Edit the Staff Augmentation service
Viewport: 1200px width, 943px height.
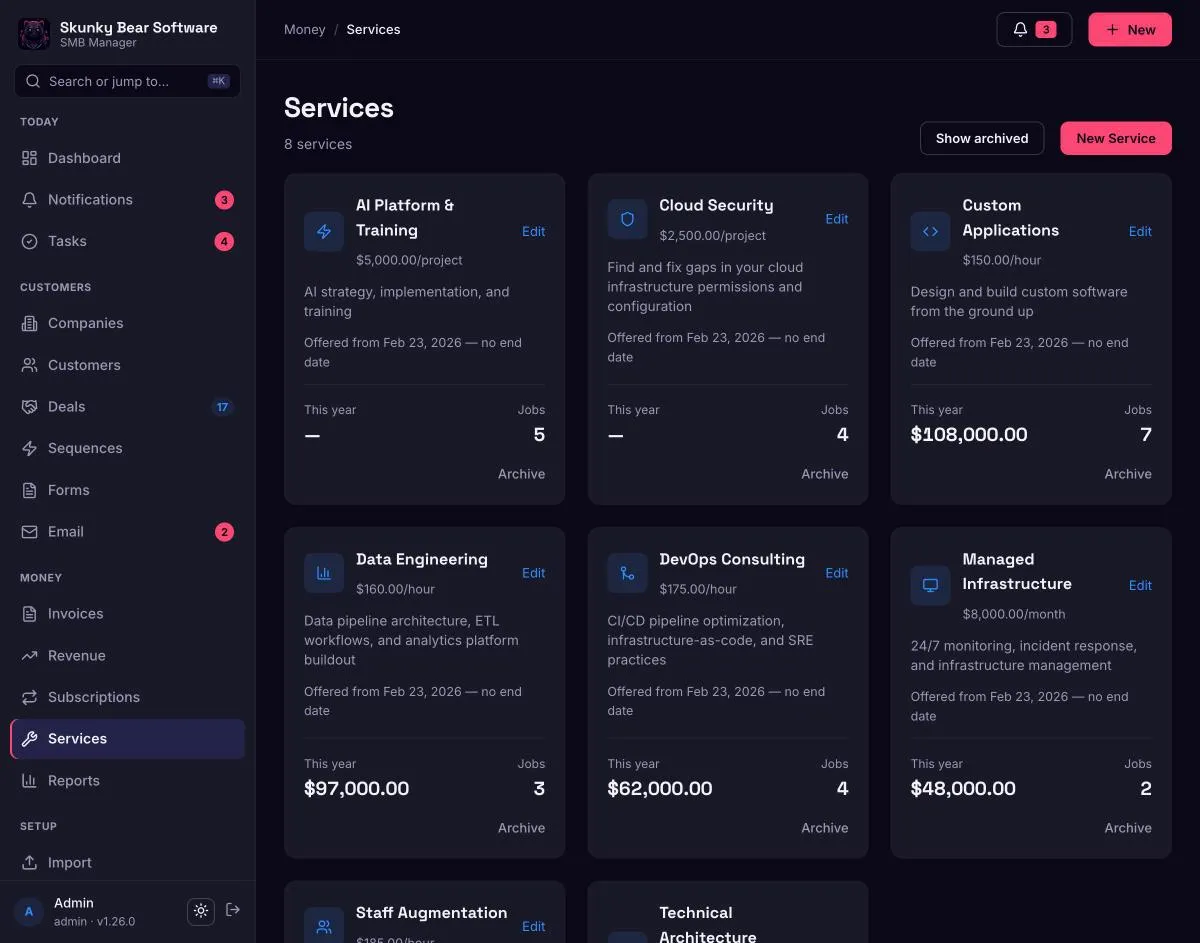tap(534, 926)
